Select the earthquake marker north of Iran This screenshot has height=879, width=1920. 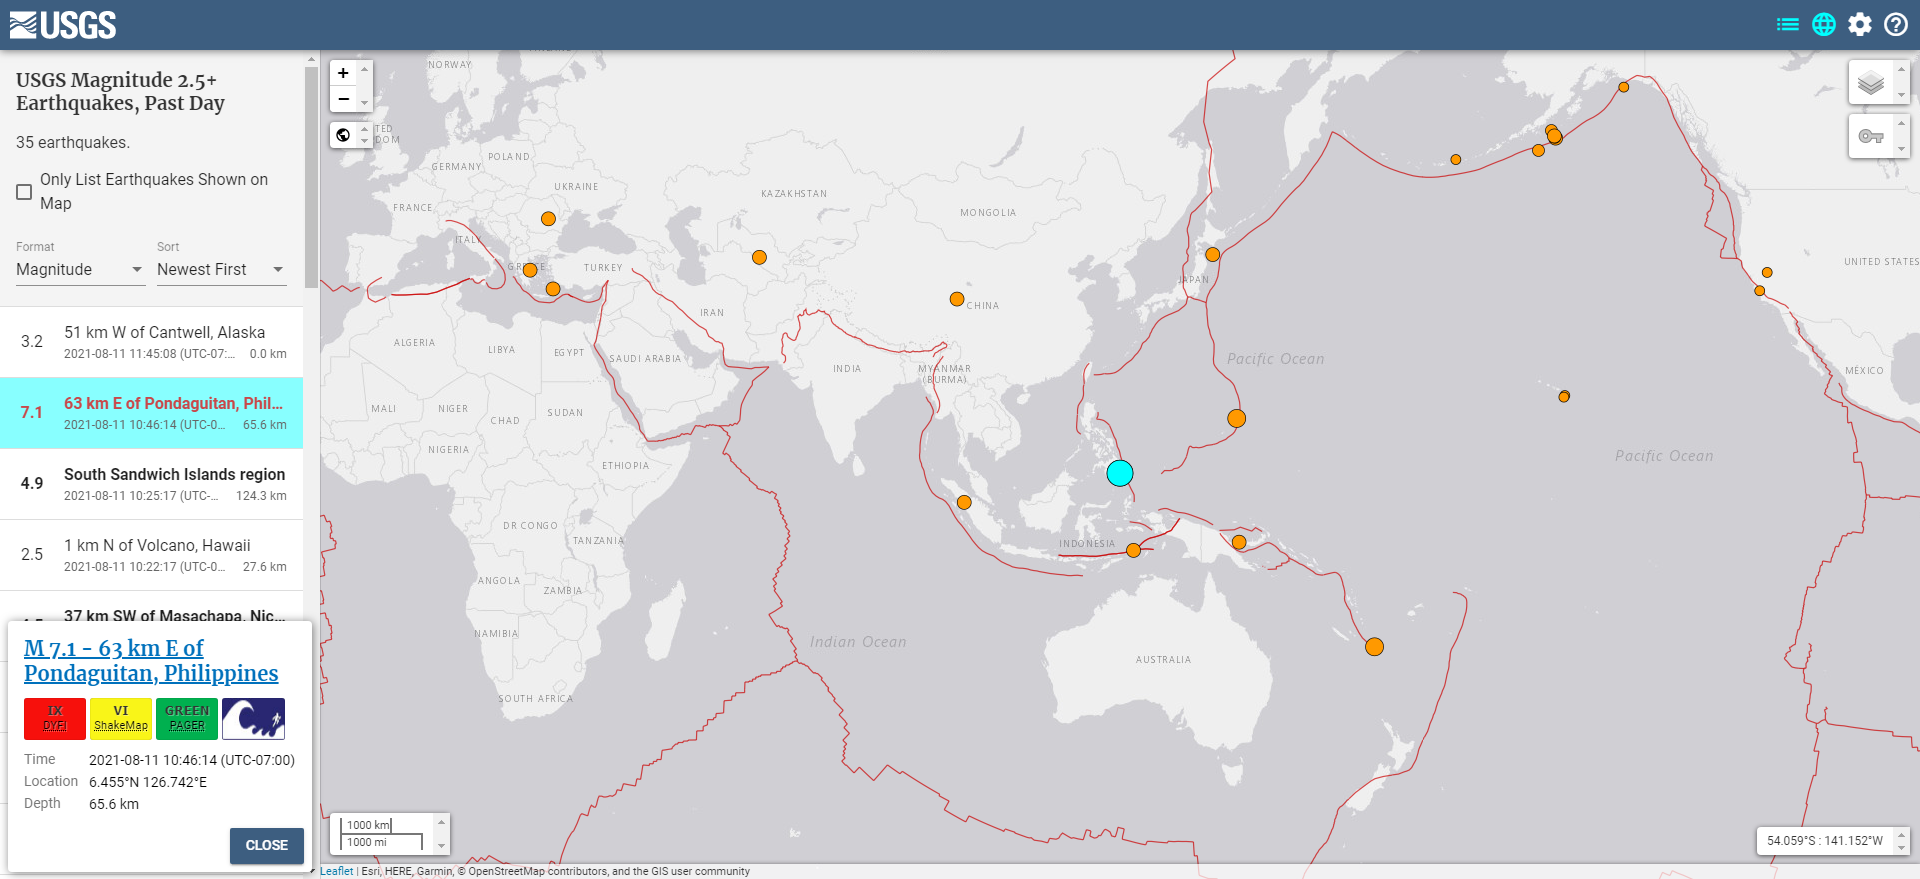(x=760, y=258)
